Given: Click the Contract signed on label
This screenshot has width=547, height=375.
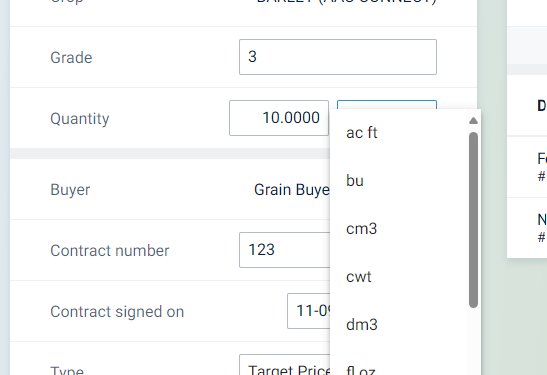Looking at the screenshot, I should [x=117, y=312].
